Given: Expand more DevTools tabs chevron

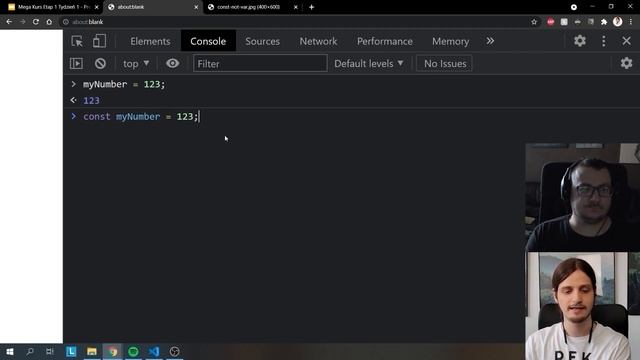Looking at the screenshot, I should coord(490,41).
